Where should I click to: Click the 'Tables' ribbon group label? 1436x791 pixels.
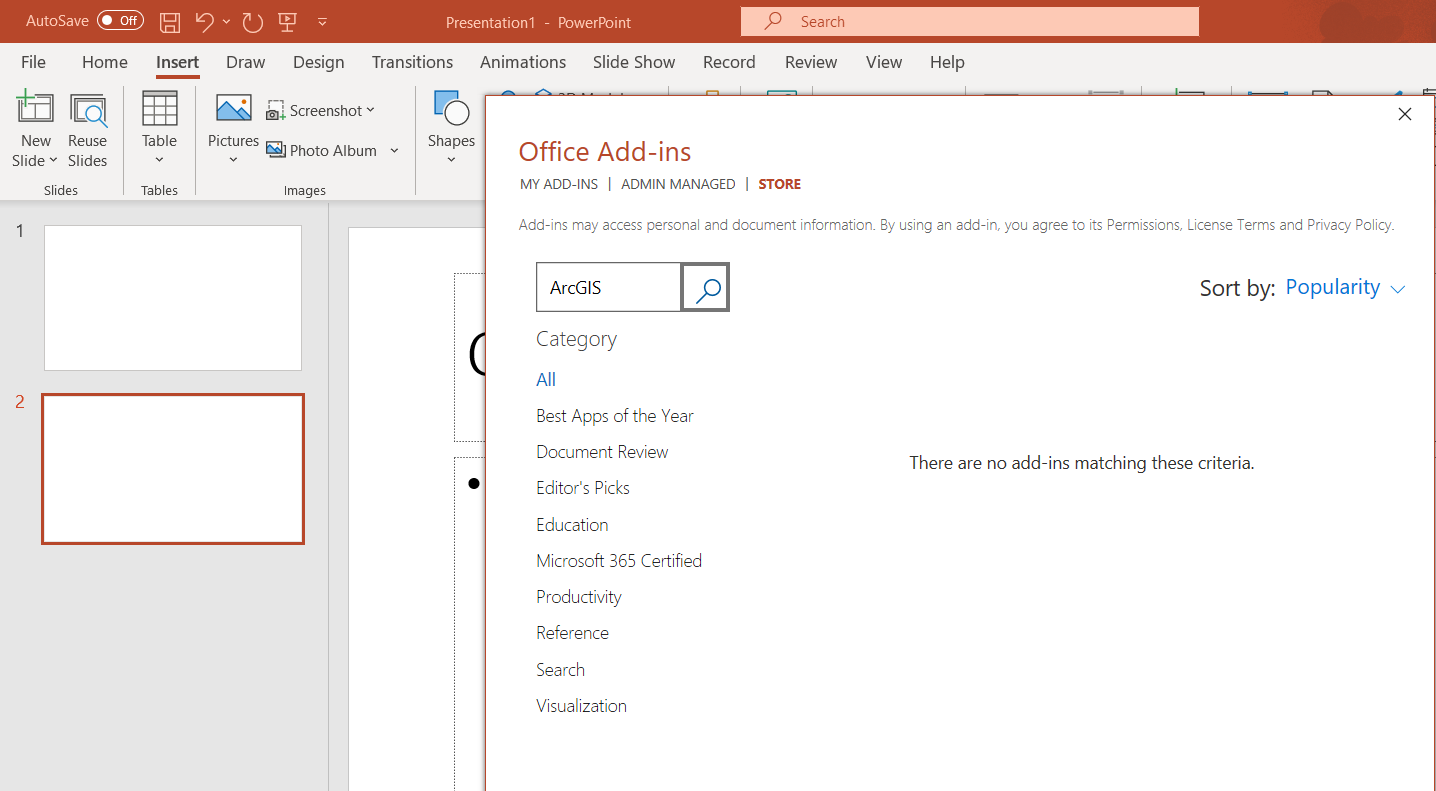[x=159, y=190]
